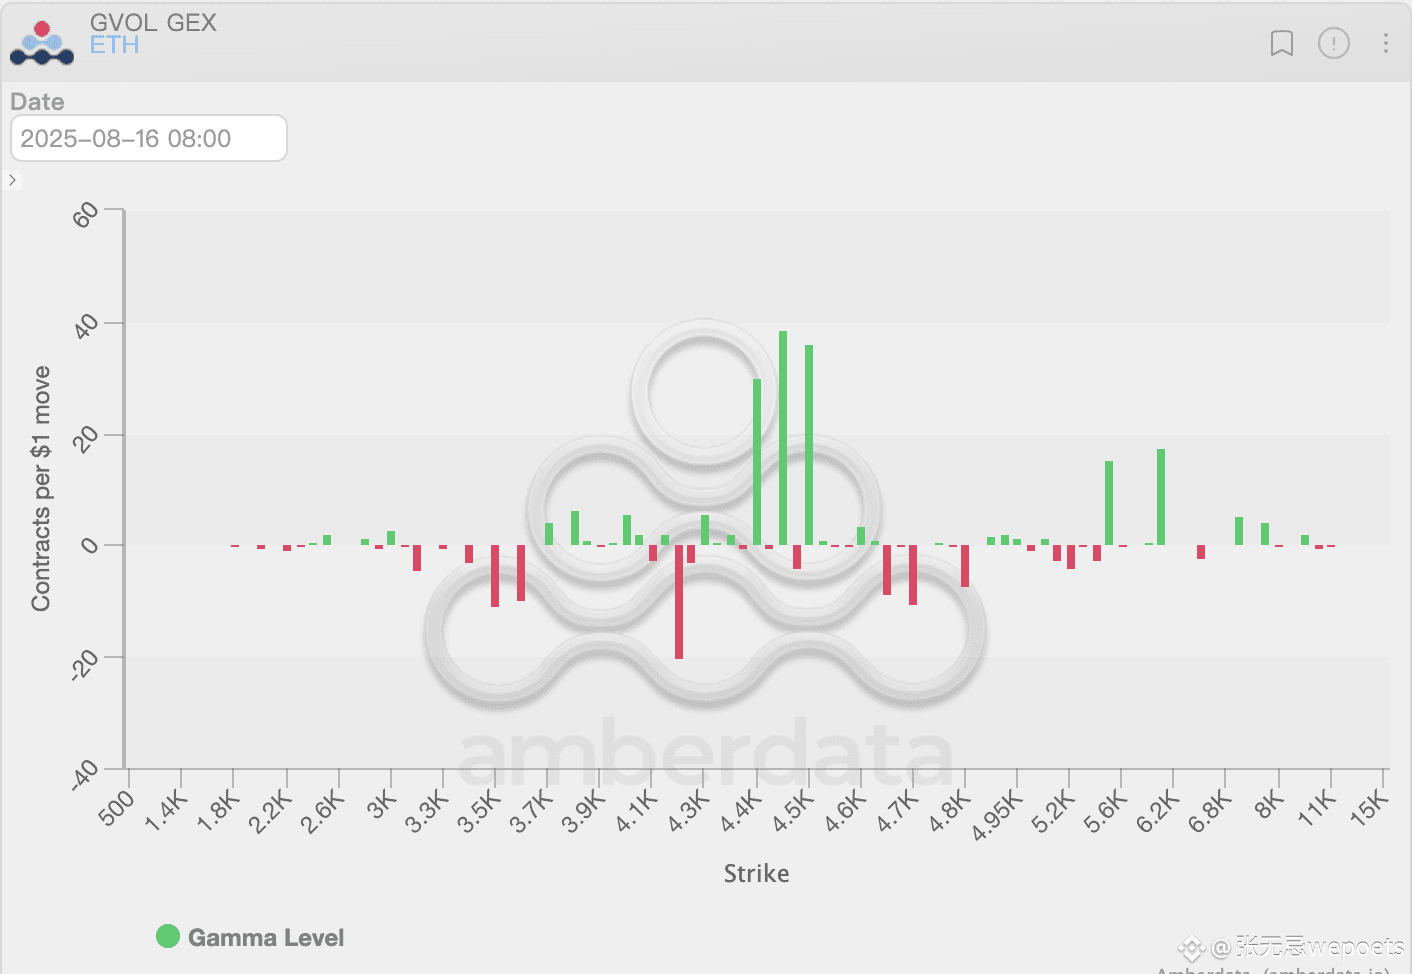Viewport: 1412px width, 974px height.
Task: Click the ETH subtitle link
Action: (114, 45)
